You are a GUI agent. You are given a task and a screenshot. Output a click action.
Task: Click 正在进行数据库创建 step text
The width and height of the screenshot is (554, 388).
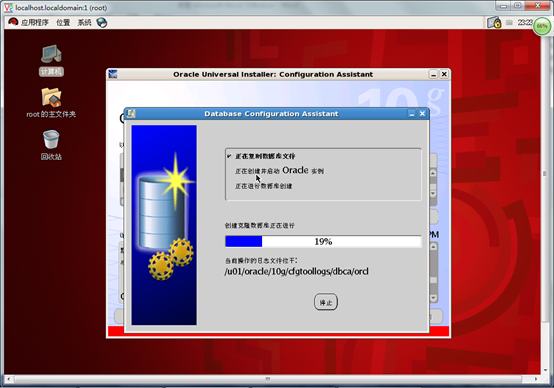[264, 186]
